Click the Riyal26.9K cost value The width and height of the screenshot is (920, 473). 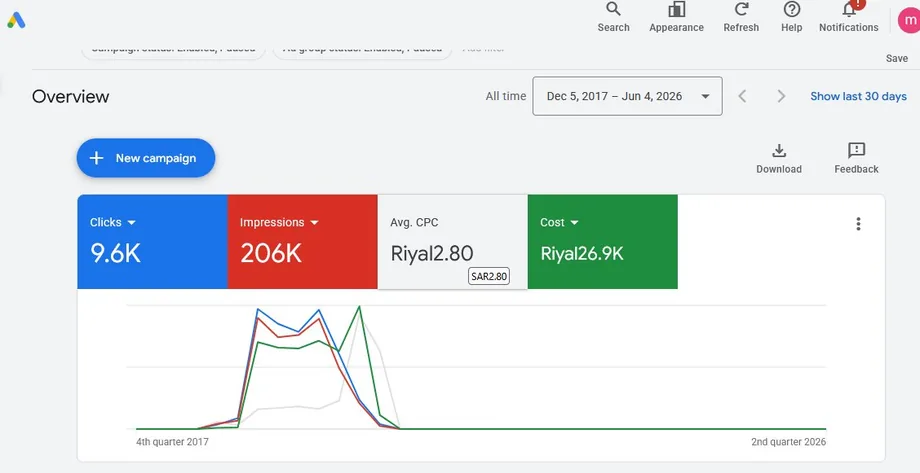click(x=581, y=254)
